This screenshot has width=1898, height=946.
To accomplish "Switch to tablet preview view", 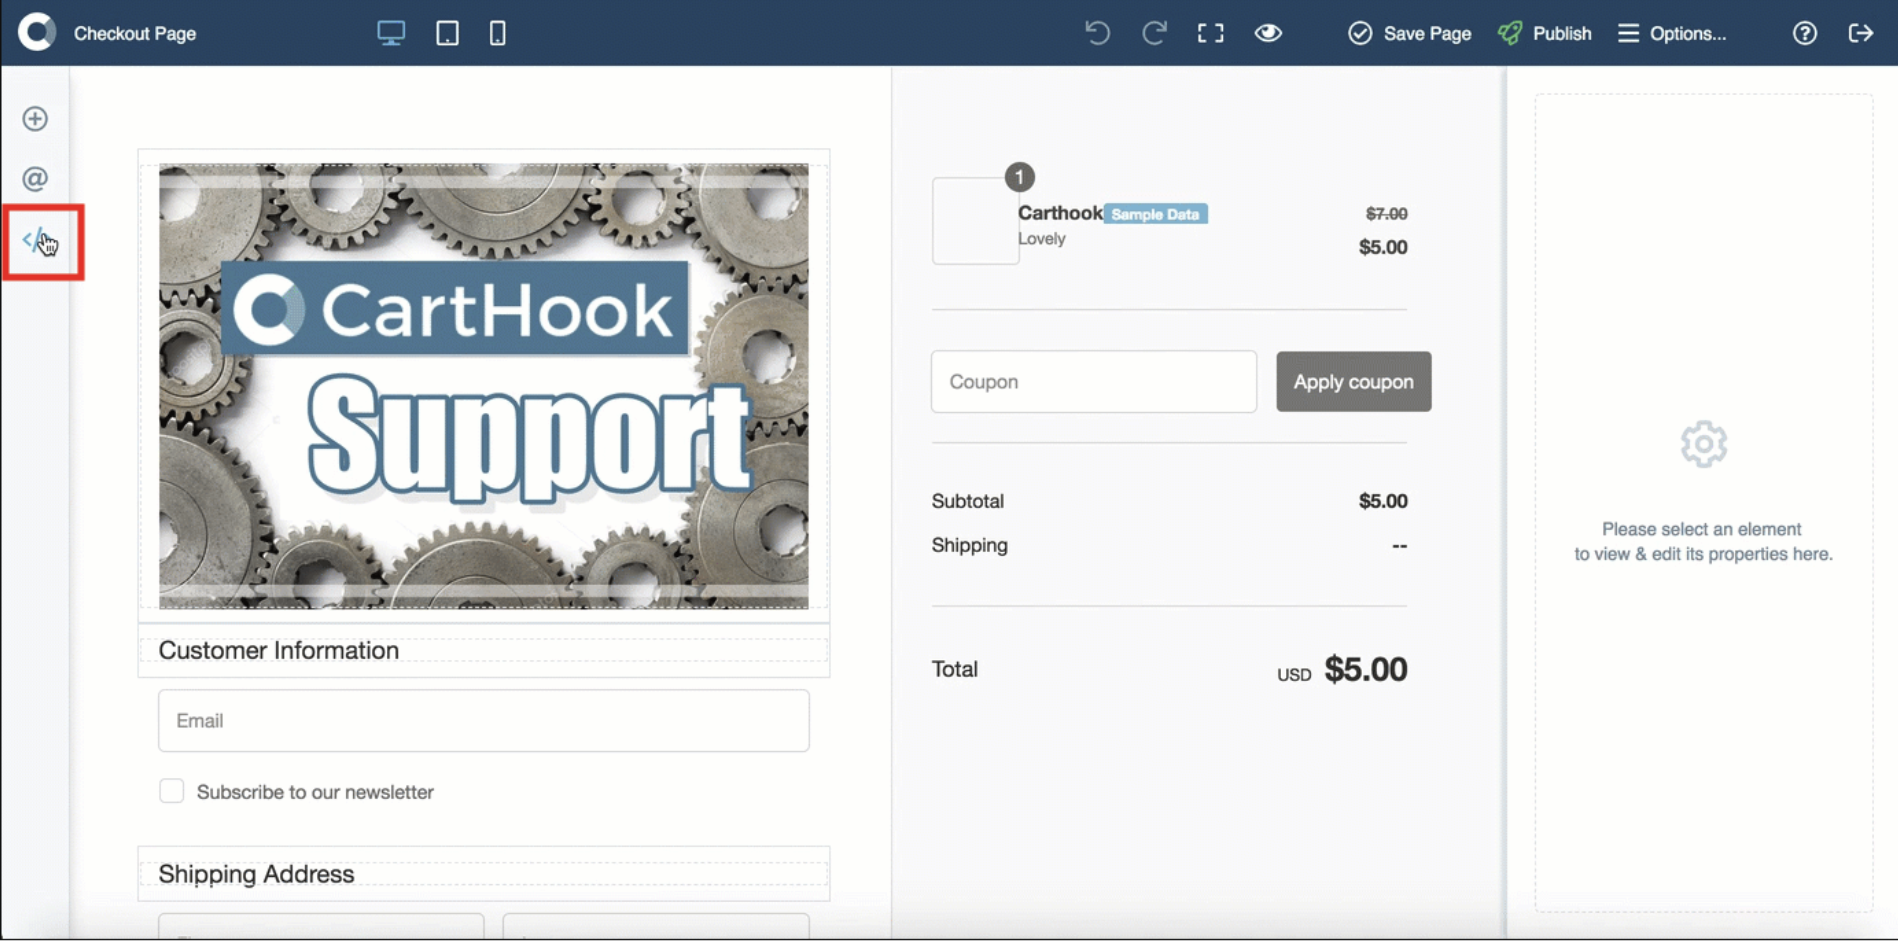I will coord(447,33).
